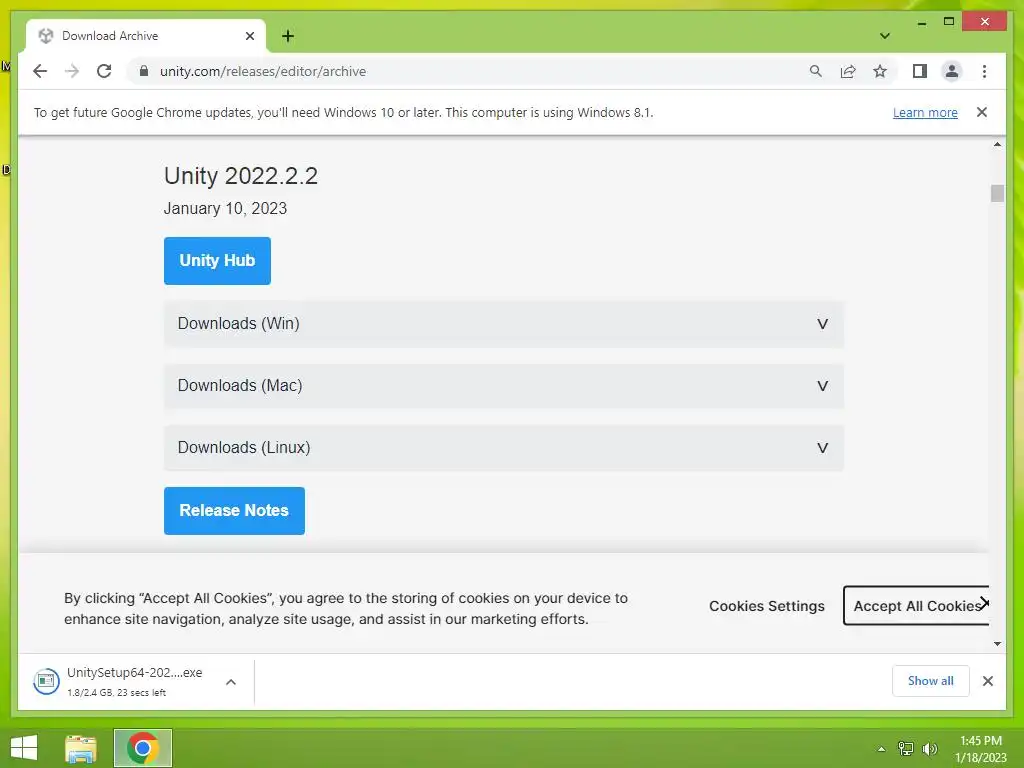Click the January 10, 2023 date text
1024x768 pixels.
225,208
